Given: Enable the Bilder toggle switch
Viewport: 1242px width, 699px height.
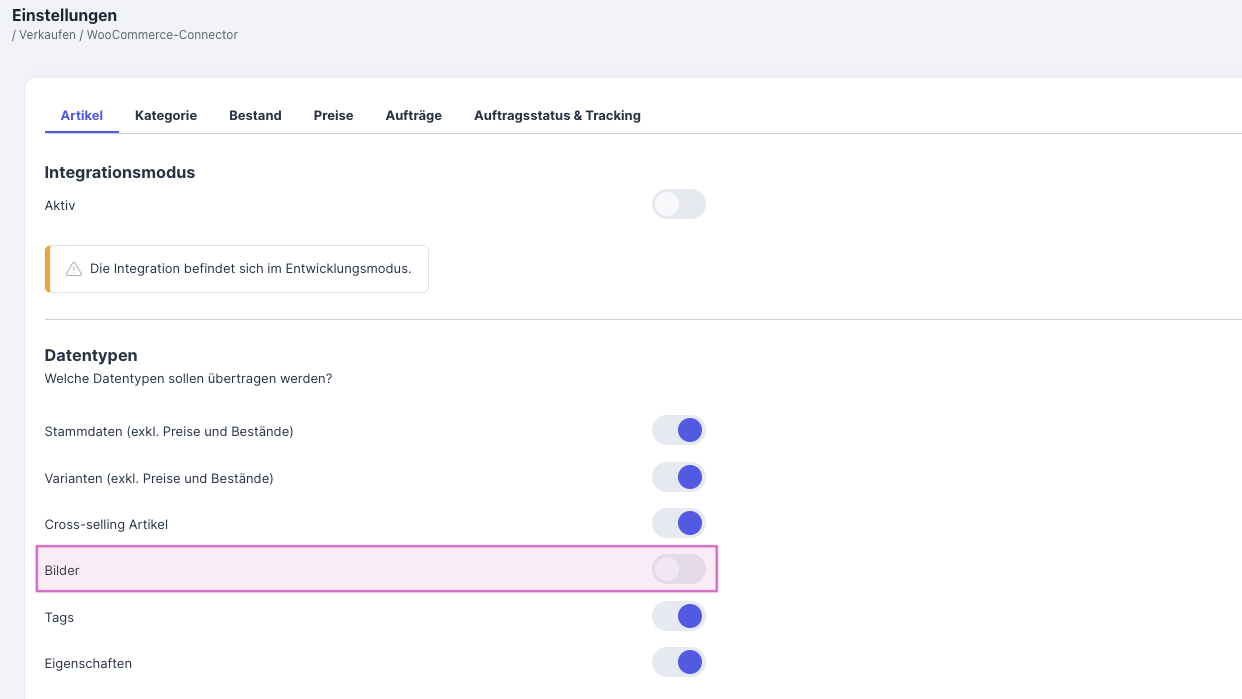Looking at the screenshot, I should pyautogui.click(x=678, y=570).
